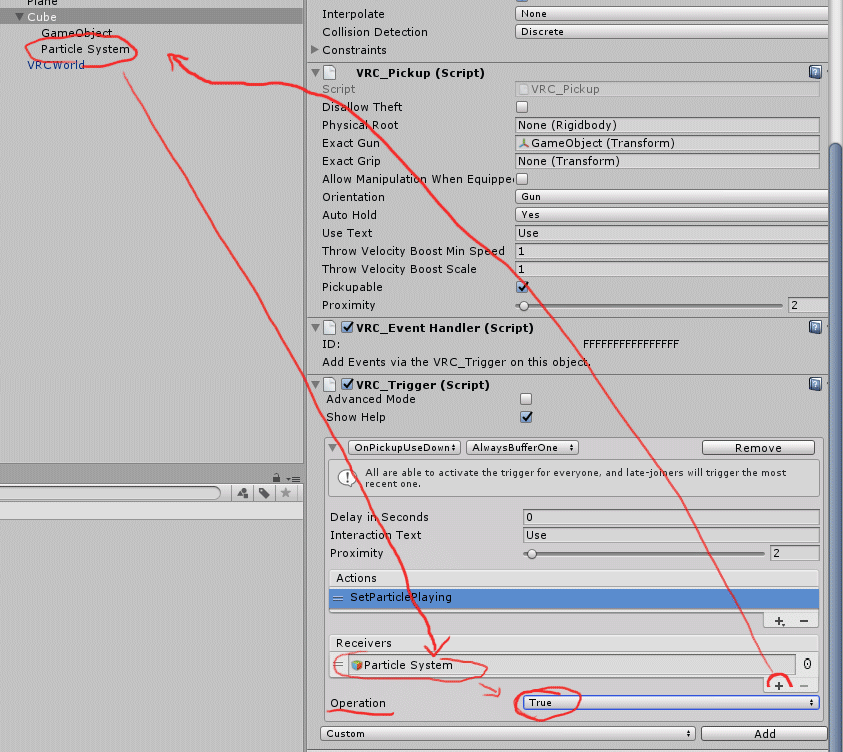843x752 pixels.
Task: Select the SetParticlePlaying action row
Action: click(574, 598)
